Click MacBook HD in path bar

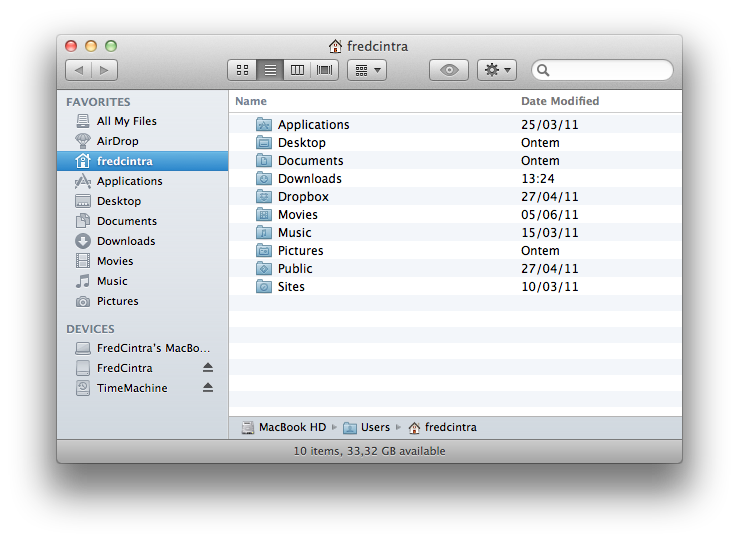pyautogui.click(x=284, y=427)
